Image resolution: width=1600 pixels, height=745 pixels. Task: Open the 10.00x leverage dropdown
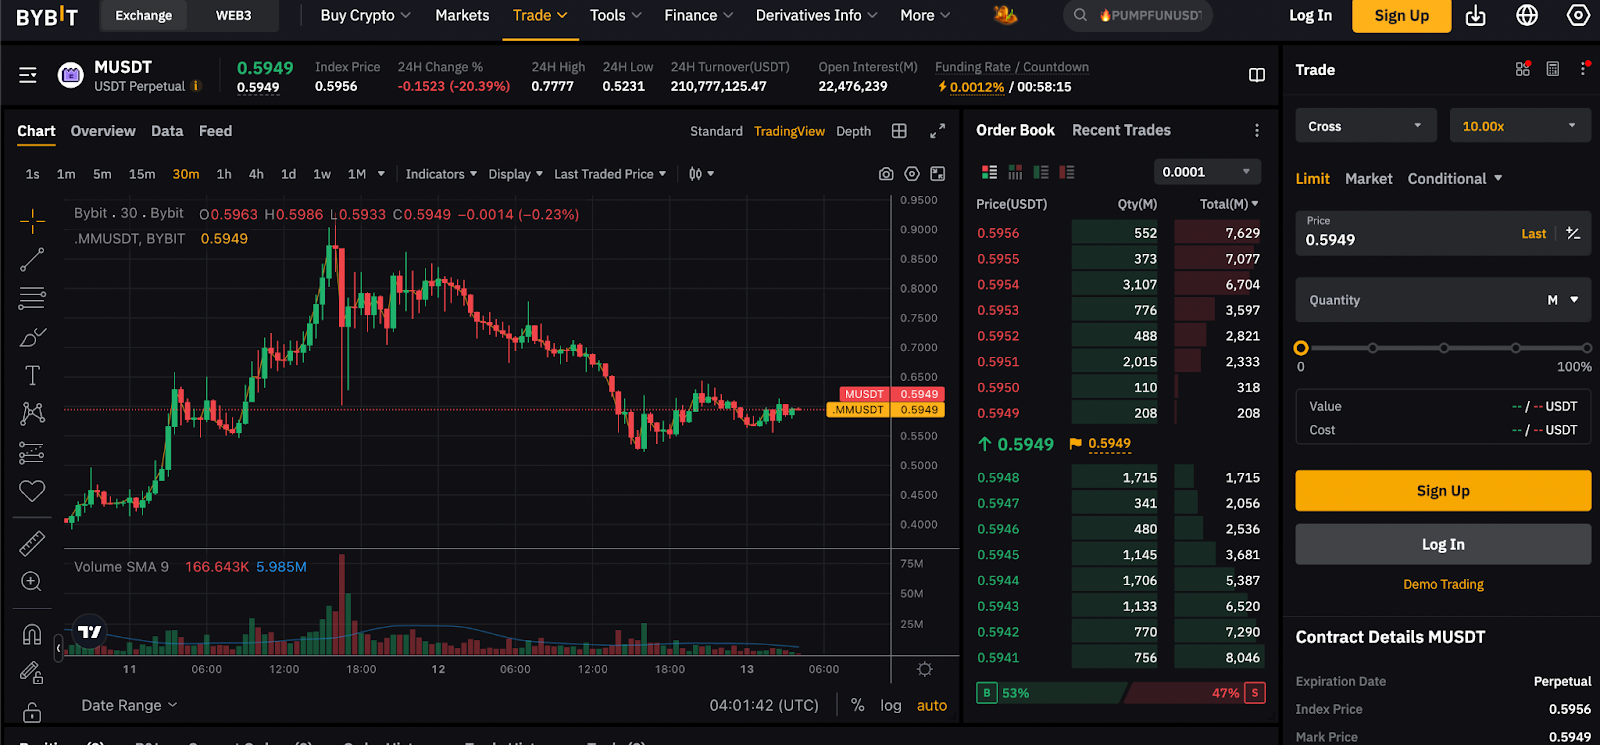tap(1520, 126)
